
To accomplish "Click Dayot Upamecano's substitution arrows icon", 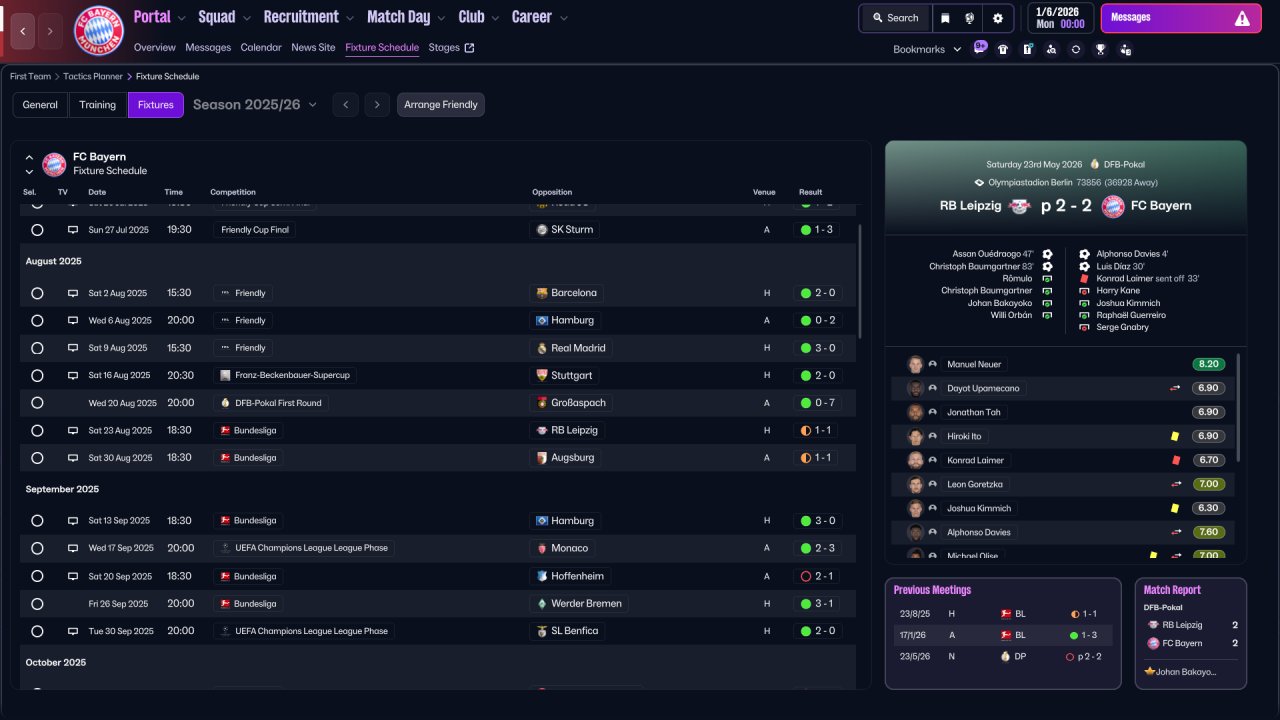I will point(1176,388).
